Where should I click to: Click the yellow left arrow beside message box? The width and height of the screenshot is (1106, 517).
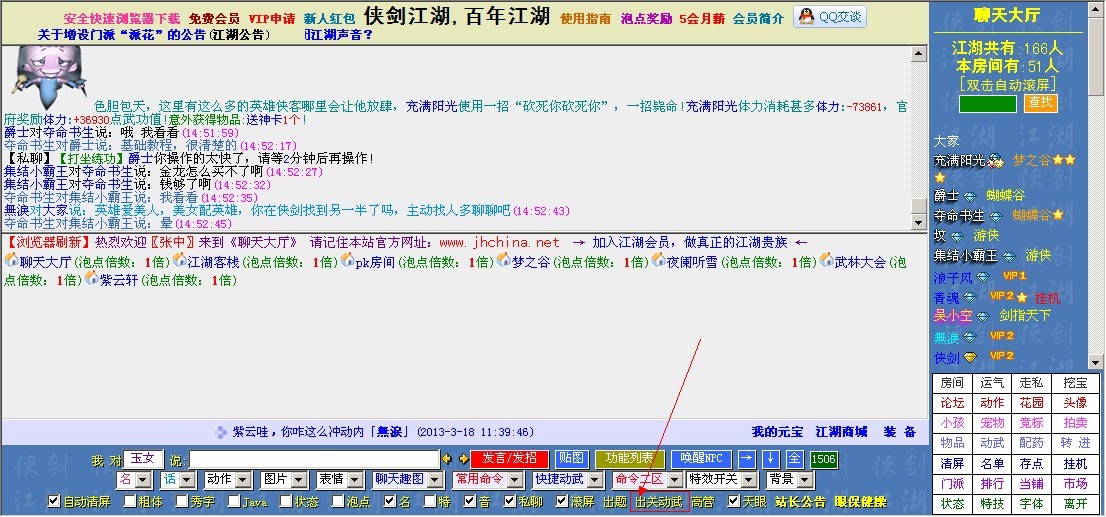coord(447,459)
